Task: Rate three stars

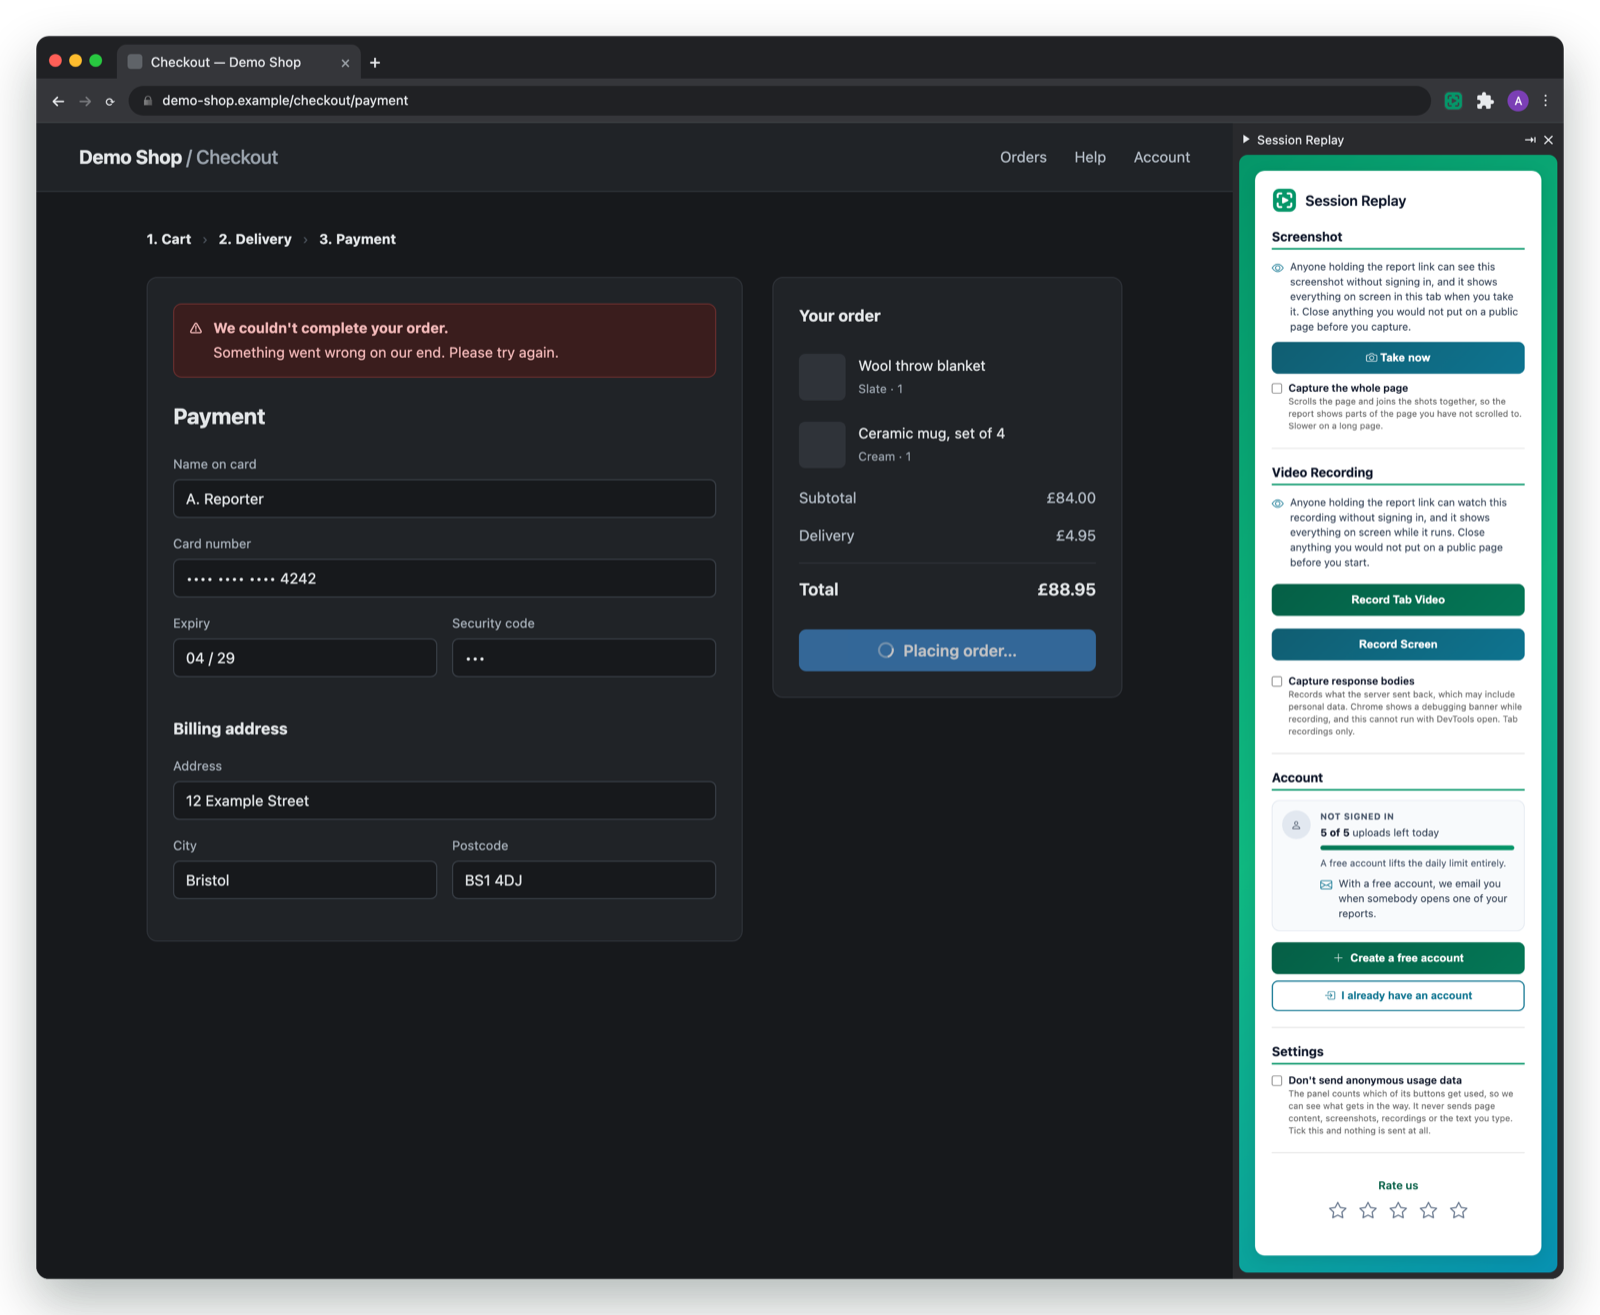Action: tap(1398, 1211)
